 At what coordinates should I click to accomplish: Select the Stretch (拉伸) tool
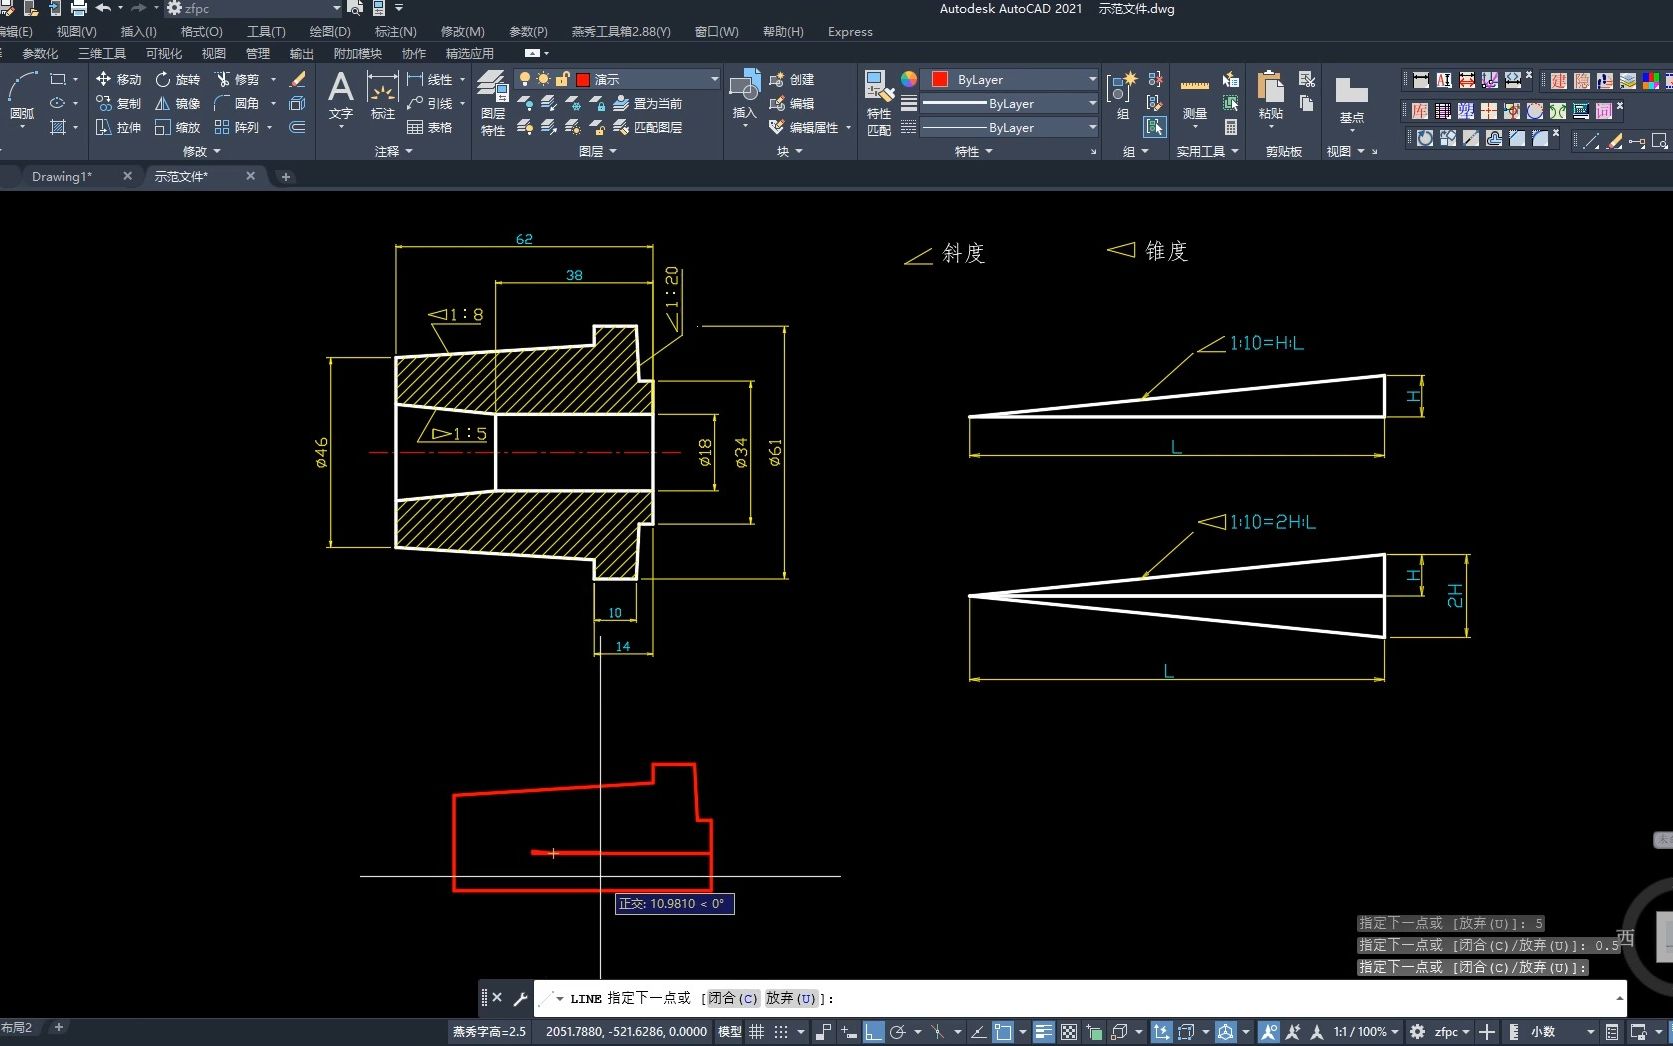point(119,127)
